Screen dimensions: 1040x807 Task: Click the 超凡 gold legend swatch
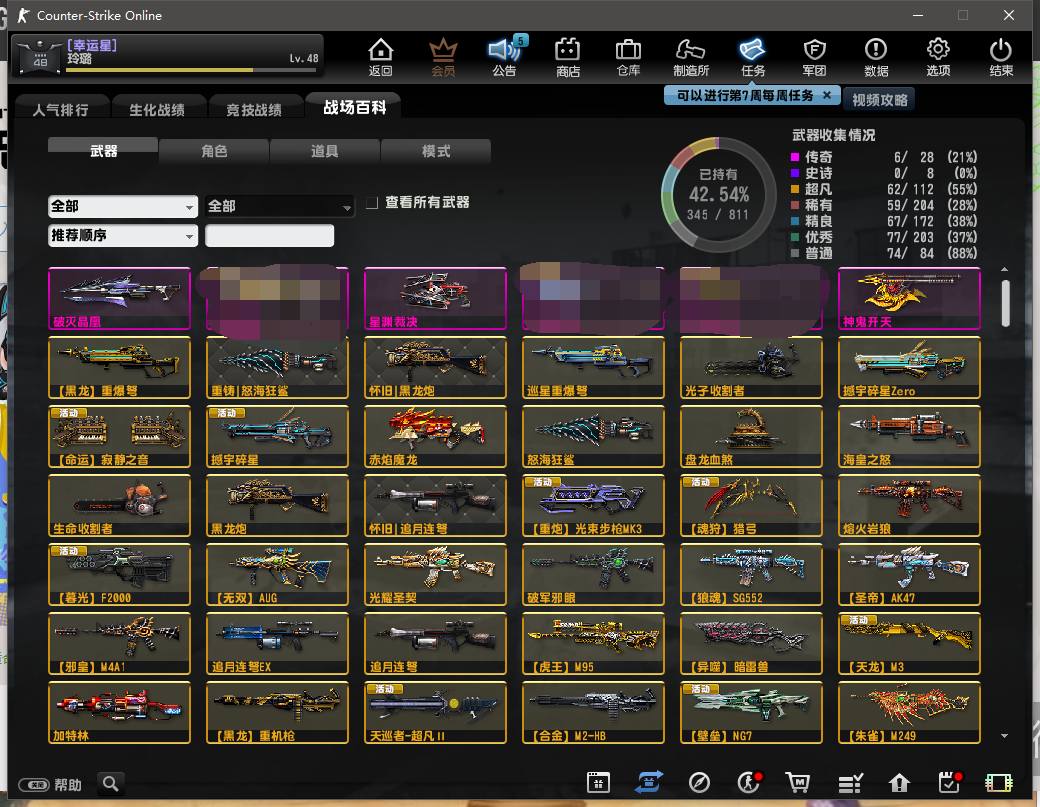tap(795, 189)
